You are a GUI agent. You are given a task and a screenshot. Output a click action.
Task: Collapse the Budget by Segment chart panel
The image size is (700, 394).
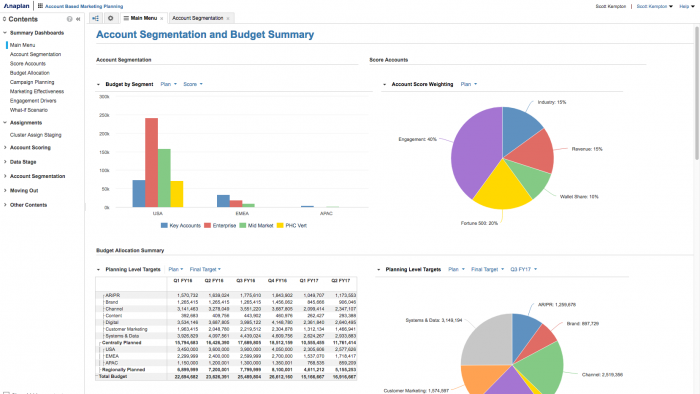point(98,84)
